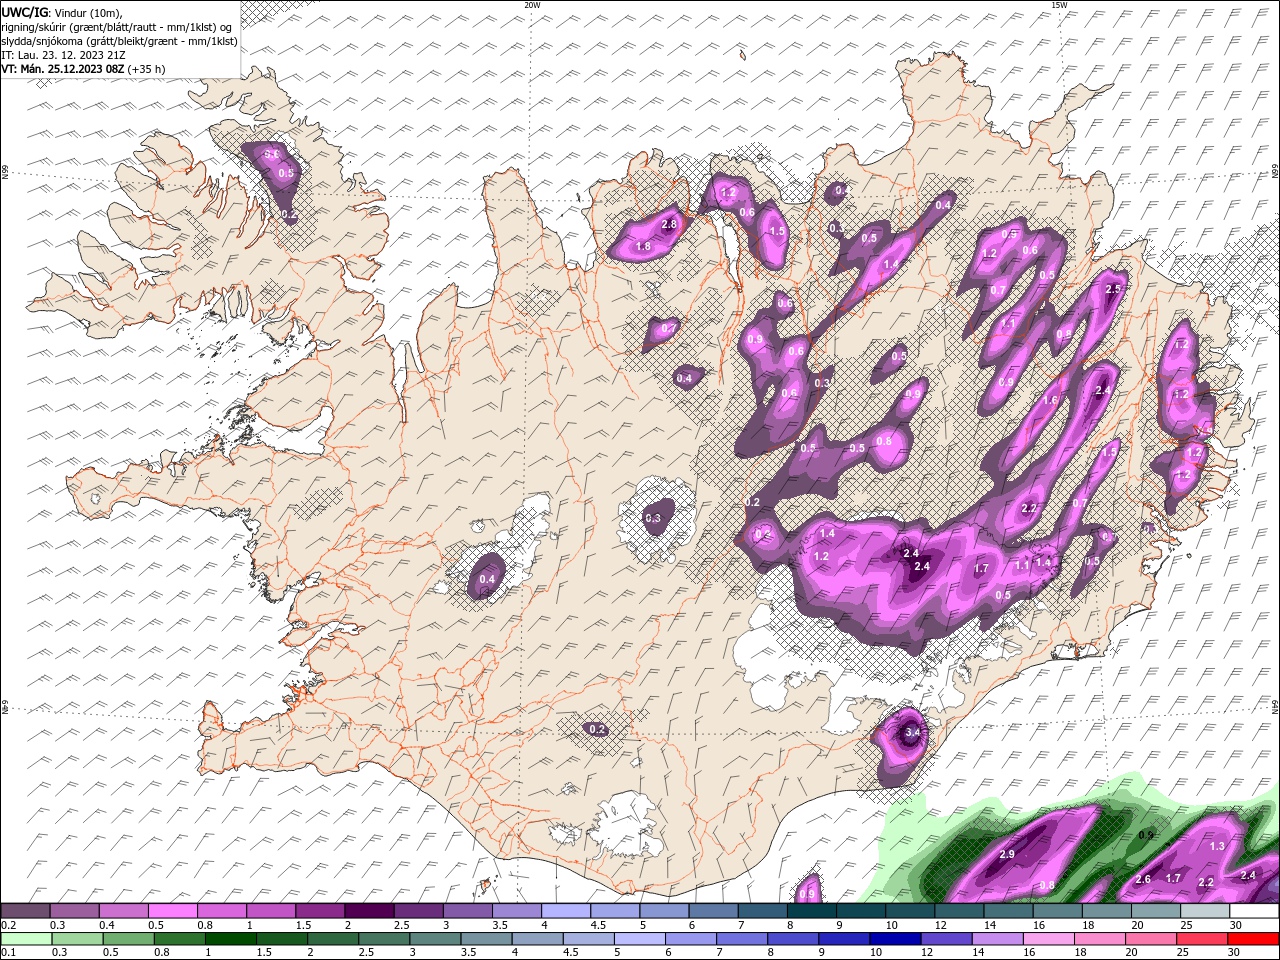The height and width of the screenshot is (960, 1280).
Task: Select the 'IT: Lau. 23. 12. 2023 21Z' line
Action: (63, 55)
